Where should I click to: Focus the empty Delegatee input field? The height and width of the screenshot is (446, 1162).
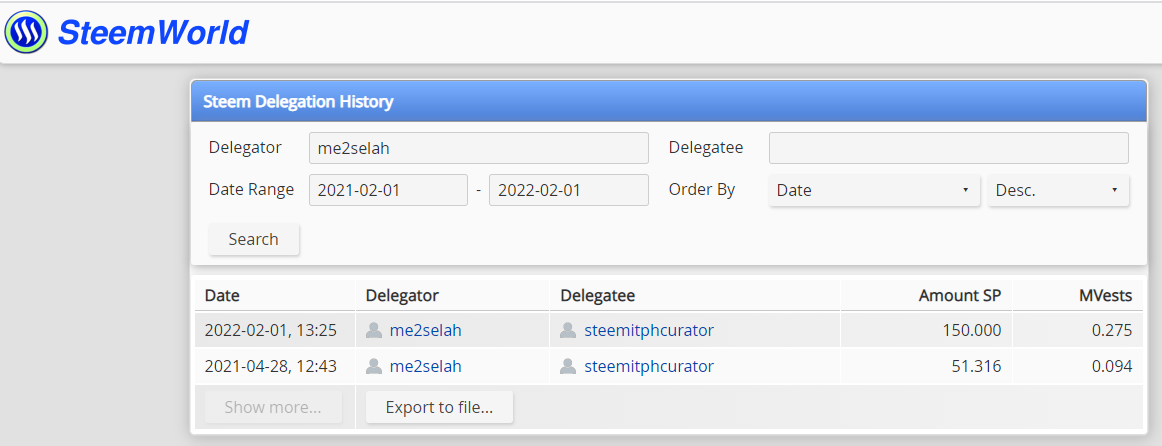(x=949, y=148)
